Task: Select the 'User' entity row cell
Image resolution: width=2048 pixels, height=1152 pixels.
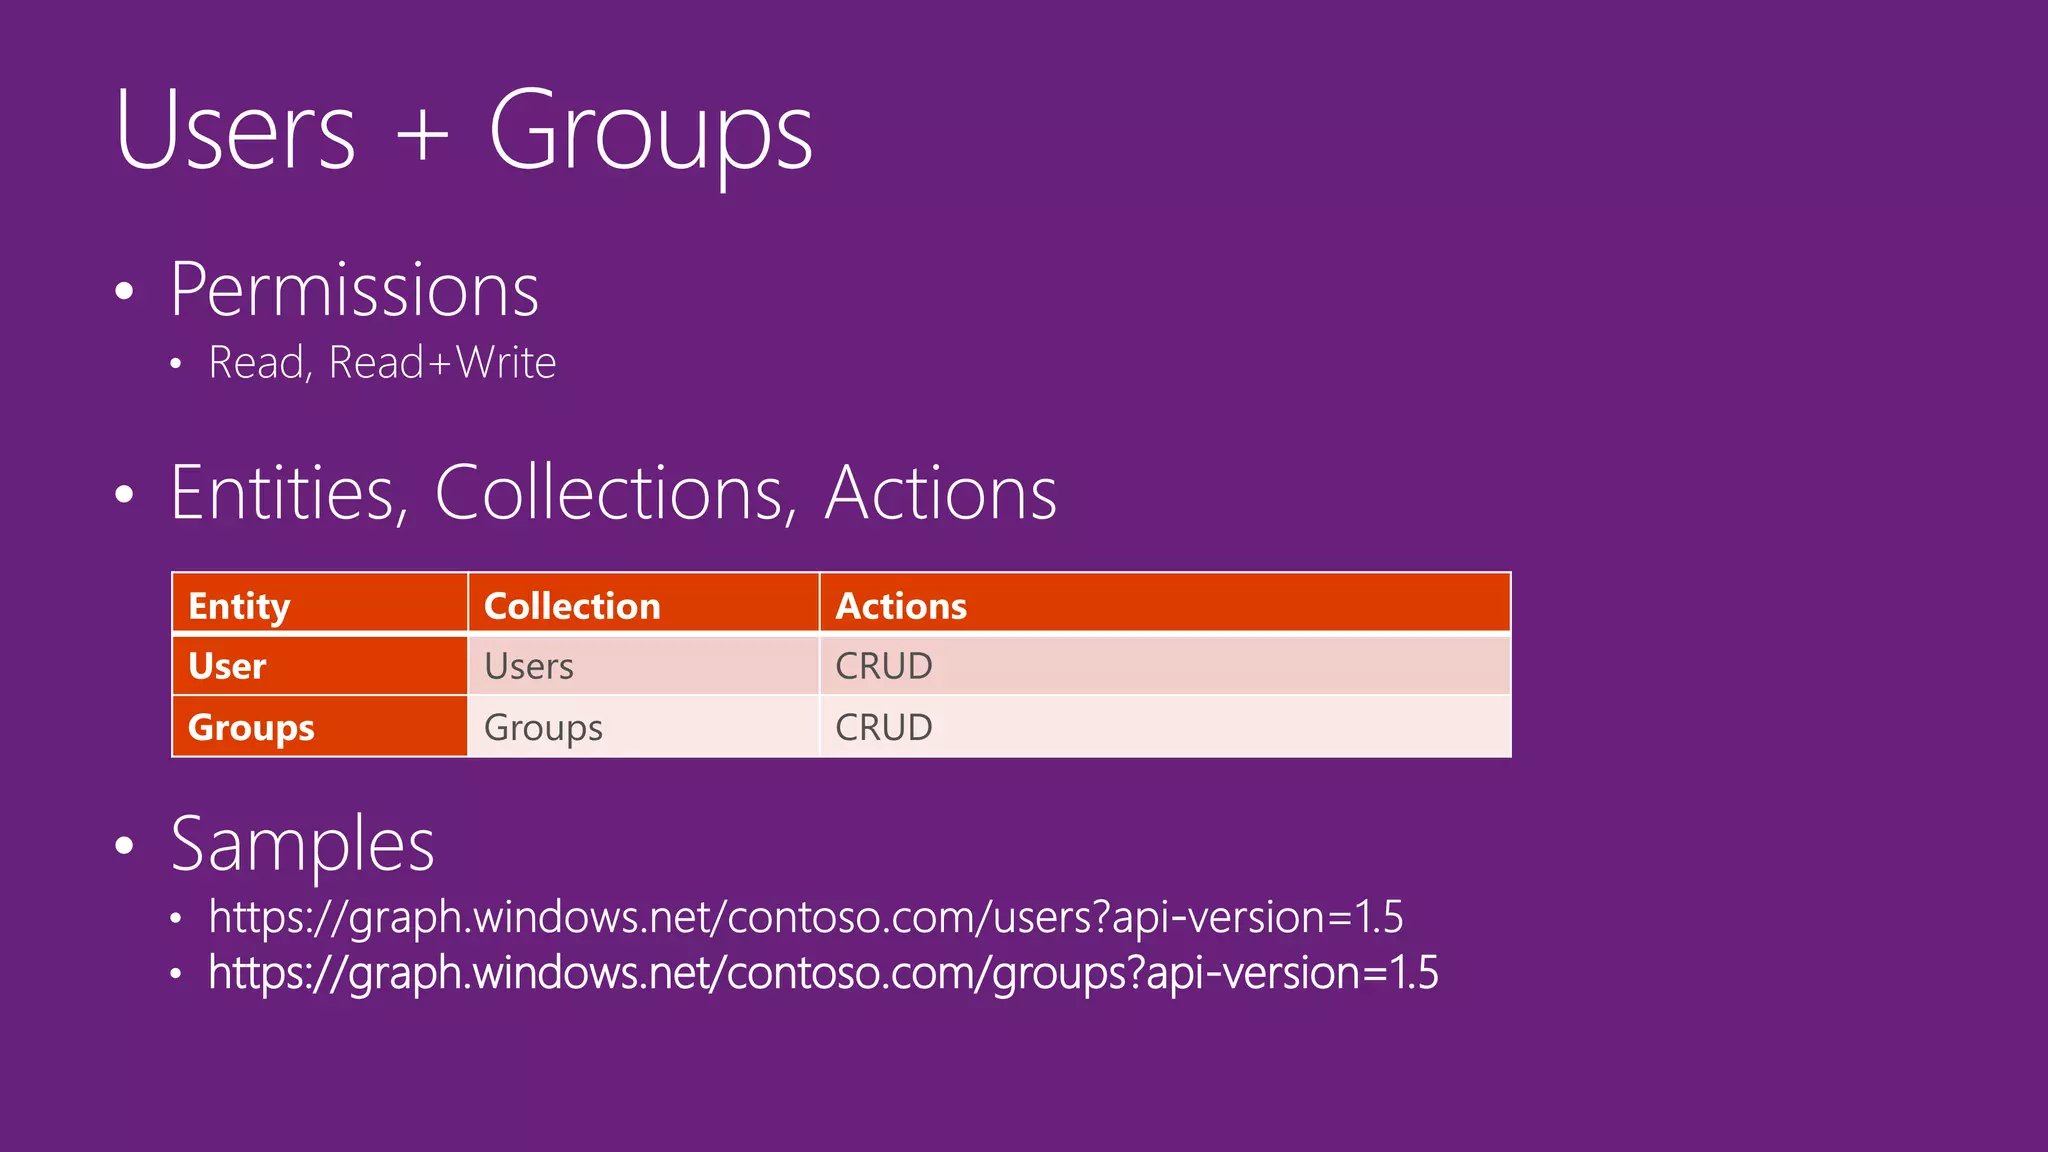Action: (x=320, y=666)
